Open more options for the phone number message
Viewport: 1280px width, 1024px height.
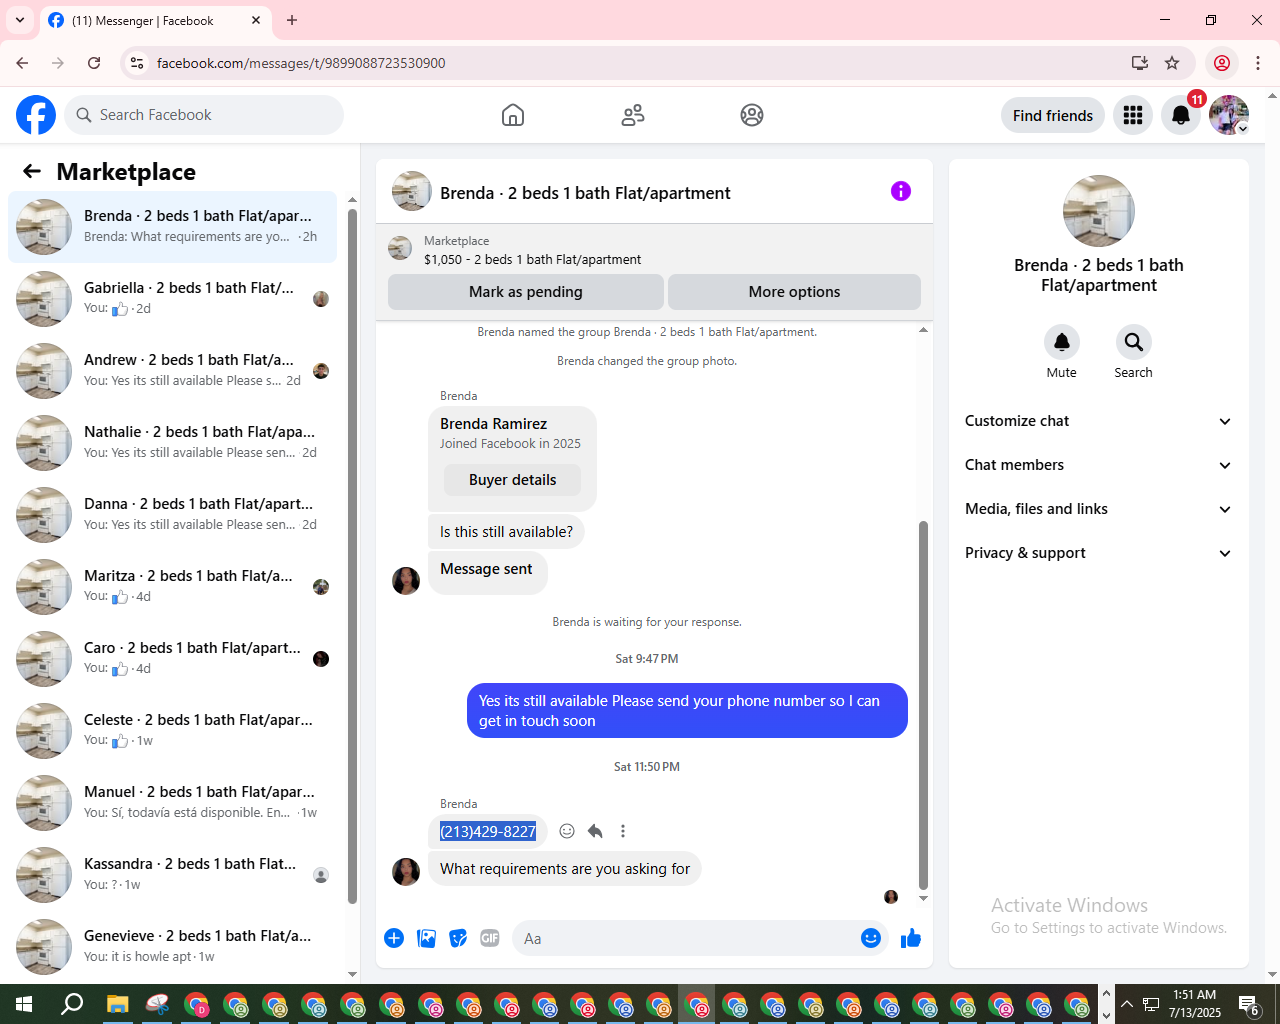(623, 831)
